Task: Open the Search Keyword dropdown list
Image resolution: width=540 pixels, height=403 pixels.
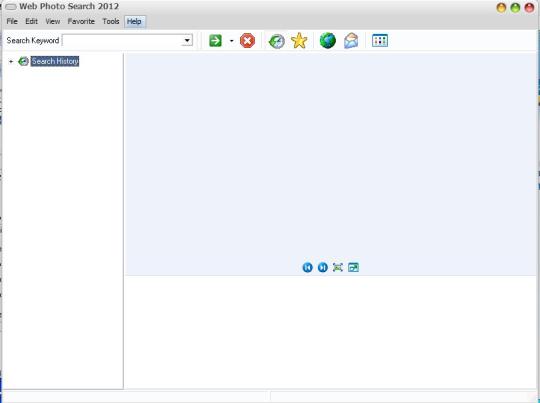Action: (x=187, y=40)
